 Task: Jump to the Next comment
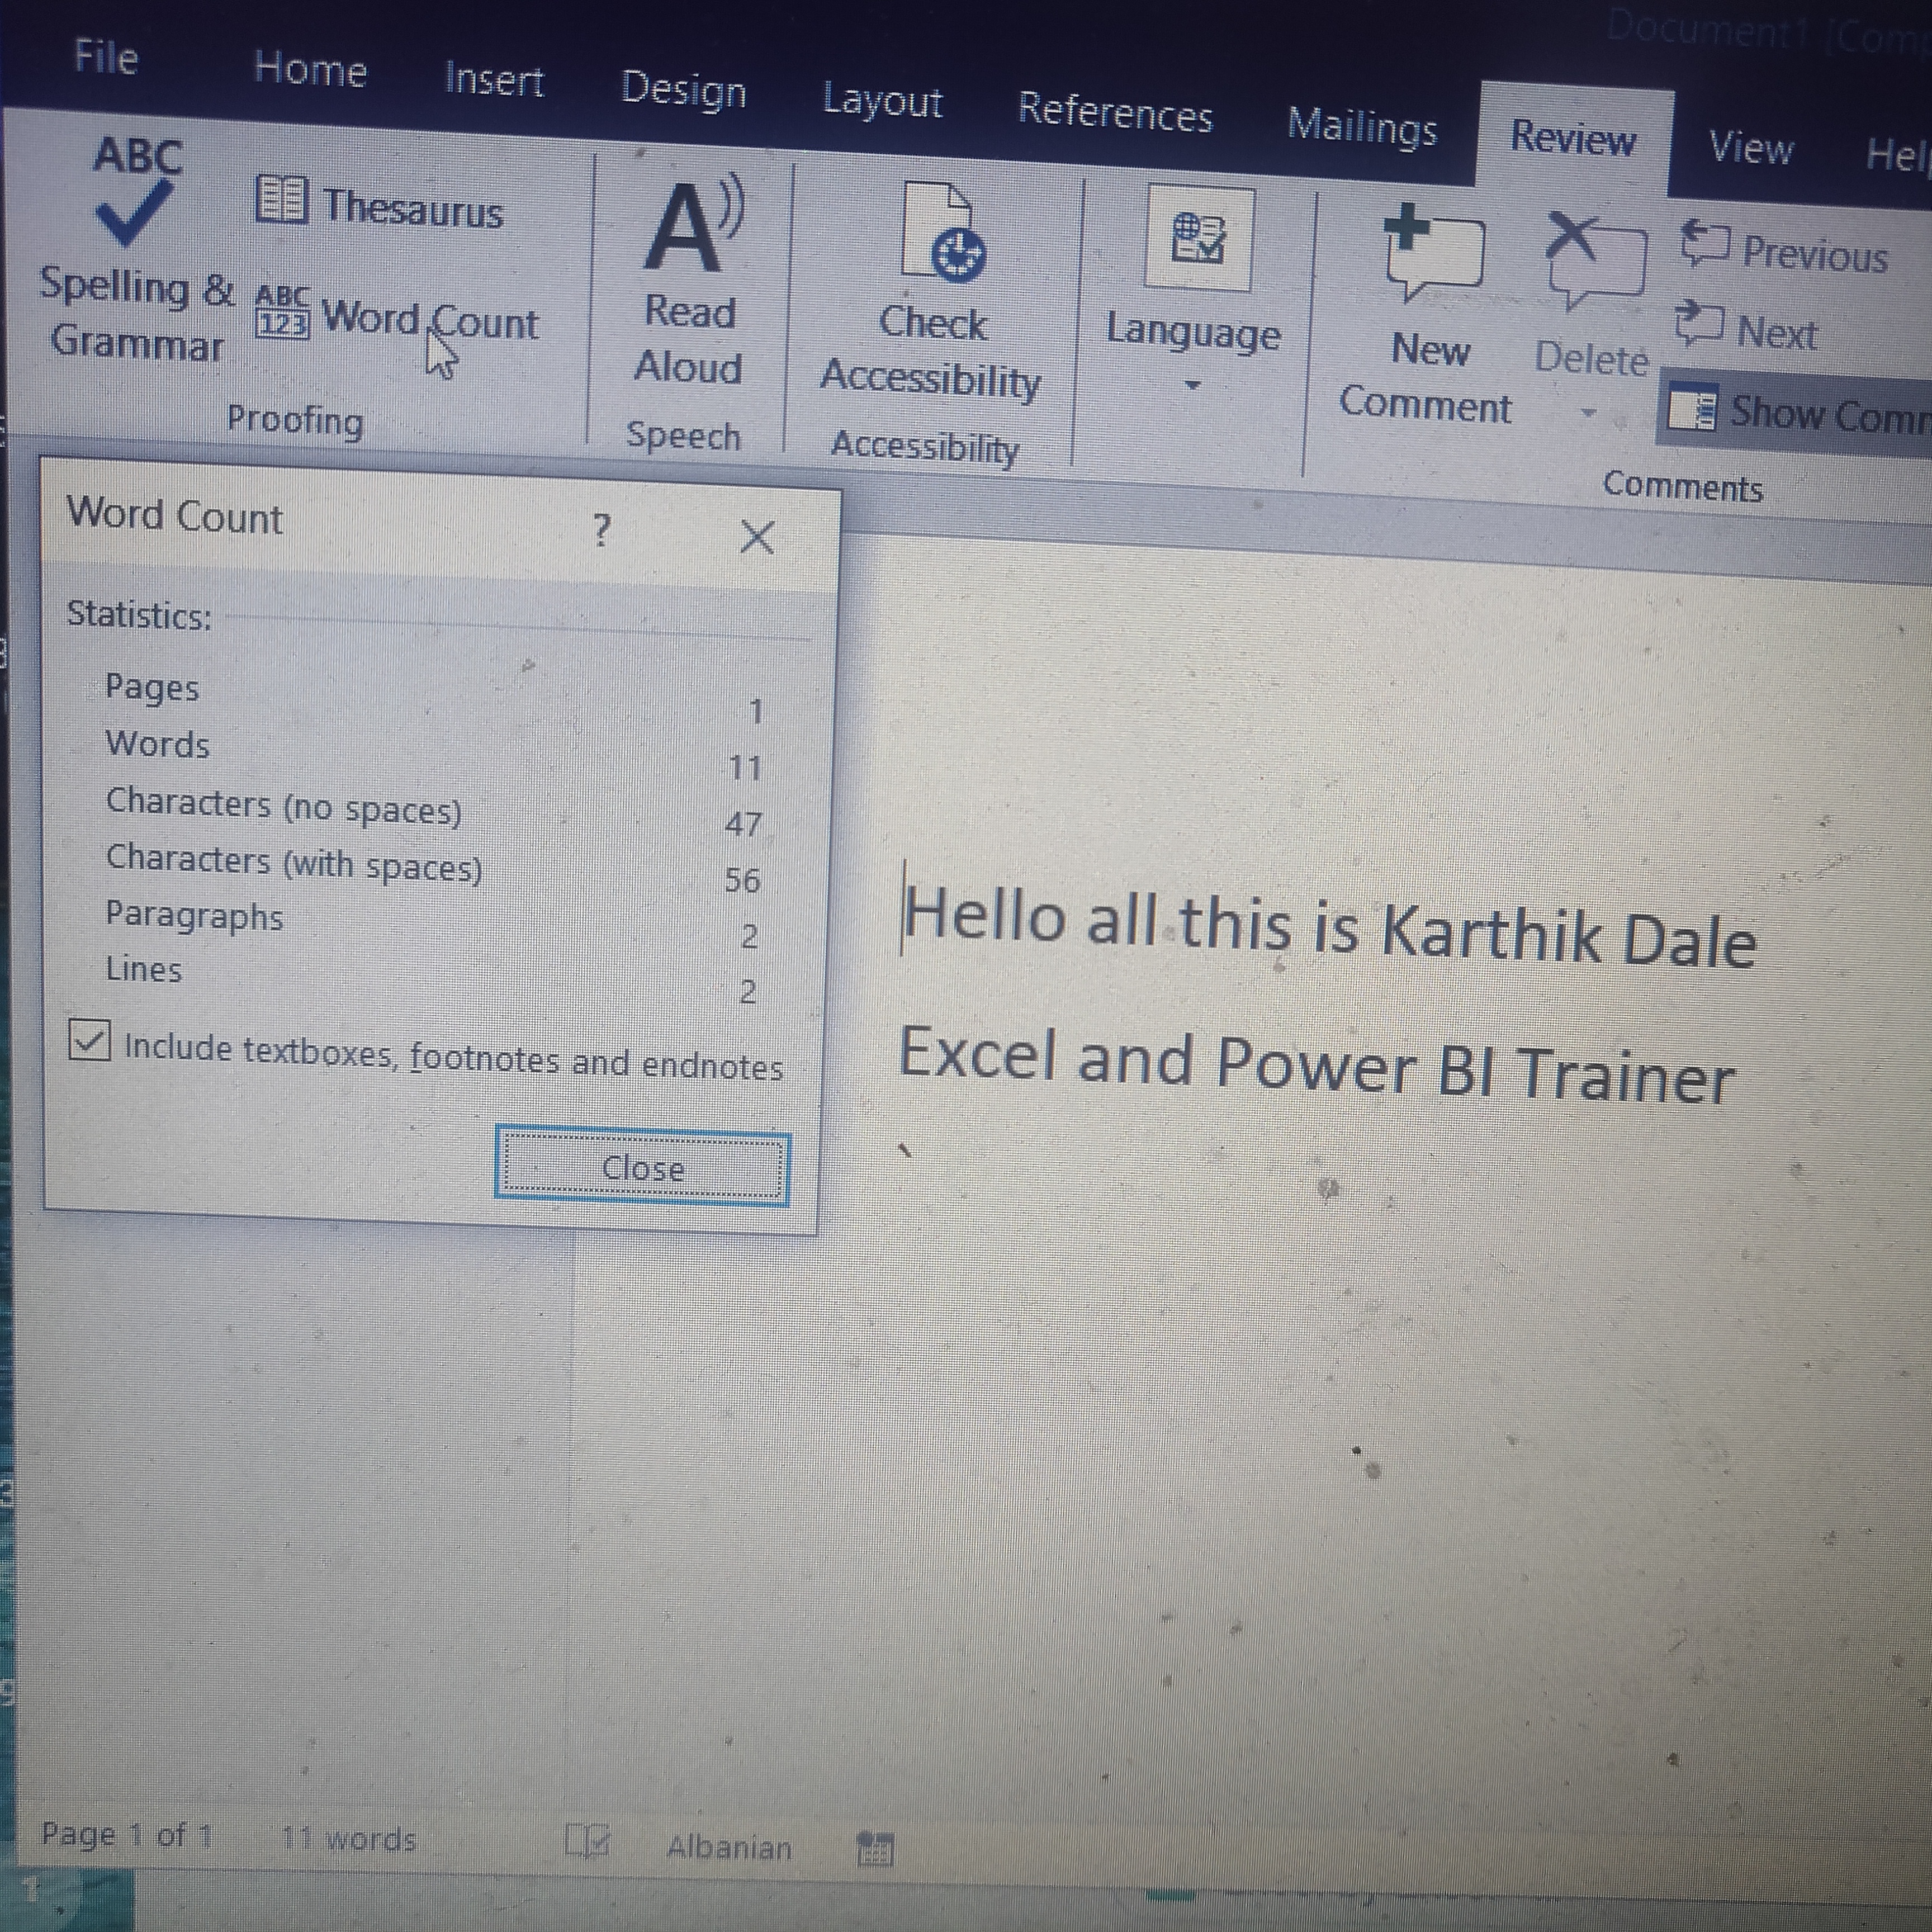(x=1746, y=328)
